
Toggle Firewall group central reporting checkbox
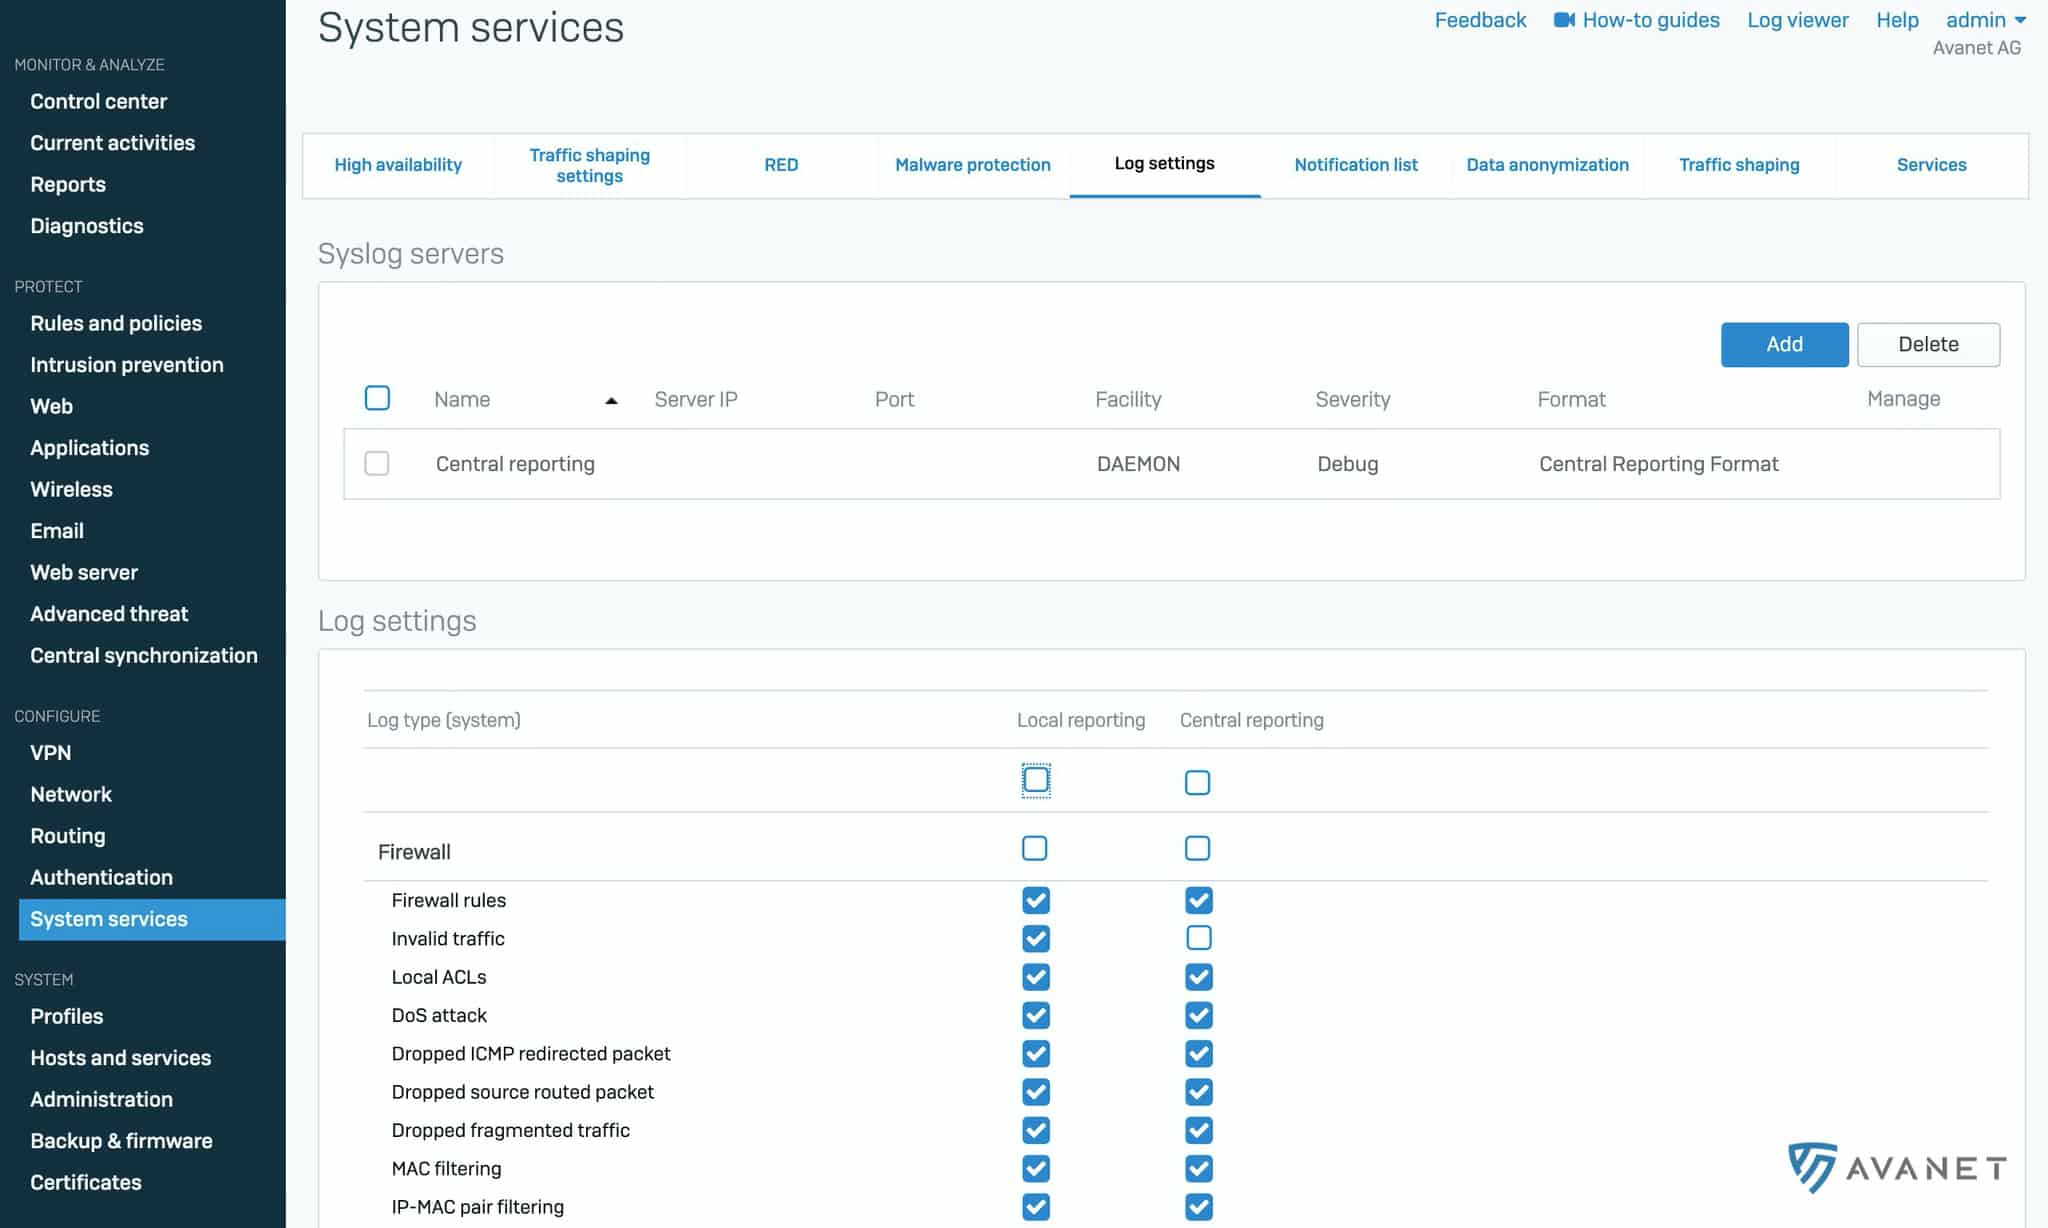coord(1197,849)
